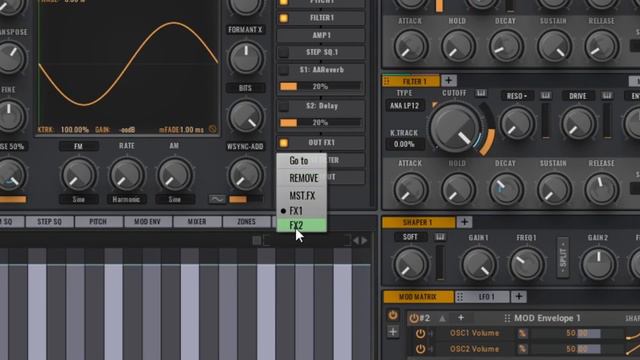The width and height of the screenshot is (640, 360).
Task: Add a new filter with the plus button
Action: click(x=448, y=80)
